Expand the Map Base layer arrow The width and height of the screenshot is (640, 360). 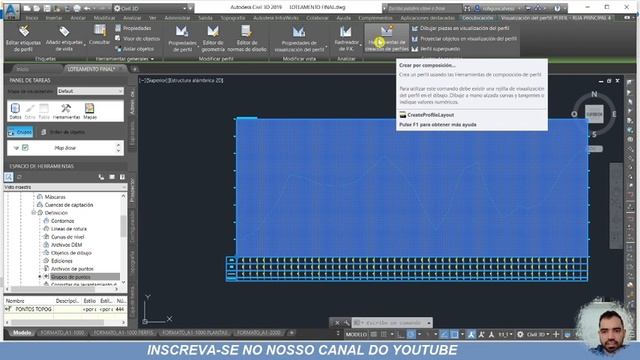pos(16,148)
